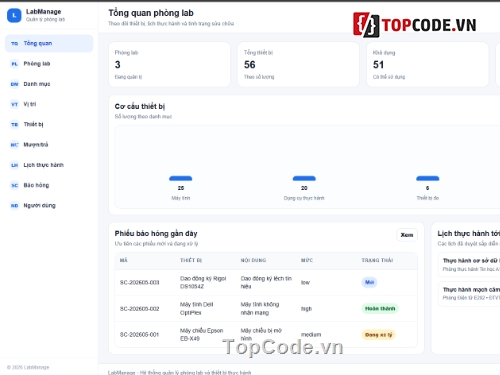
Task: Click the LabManage logo icon
Action: coord(14,15)
